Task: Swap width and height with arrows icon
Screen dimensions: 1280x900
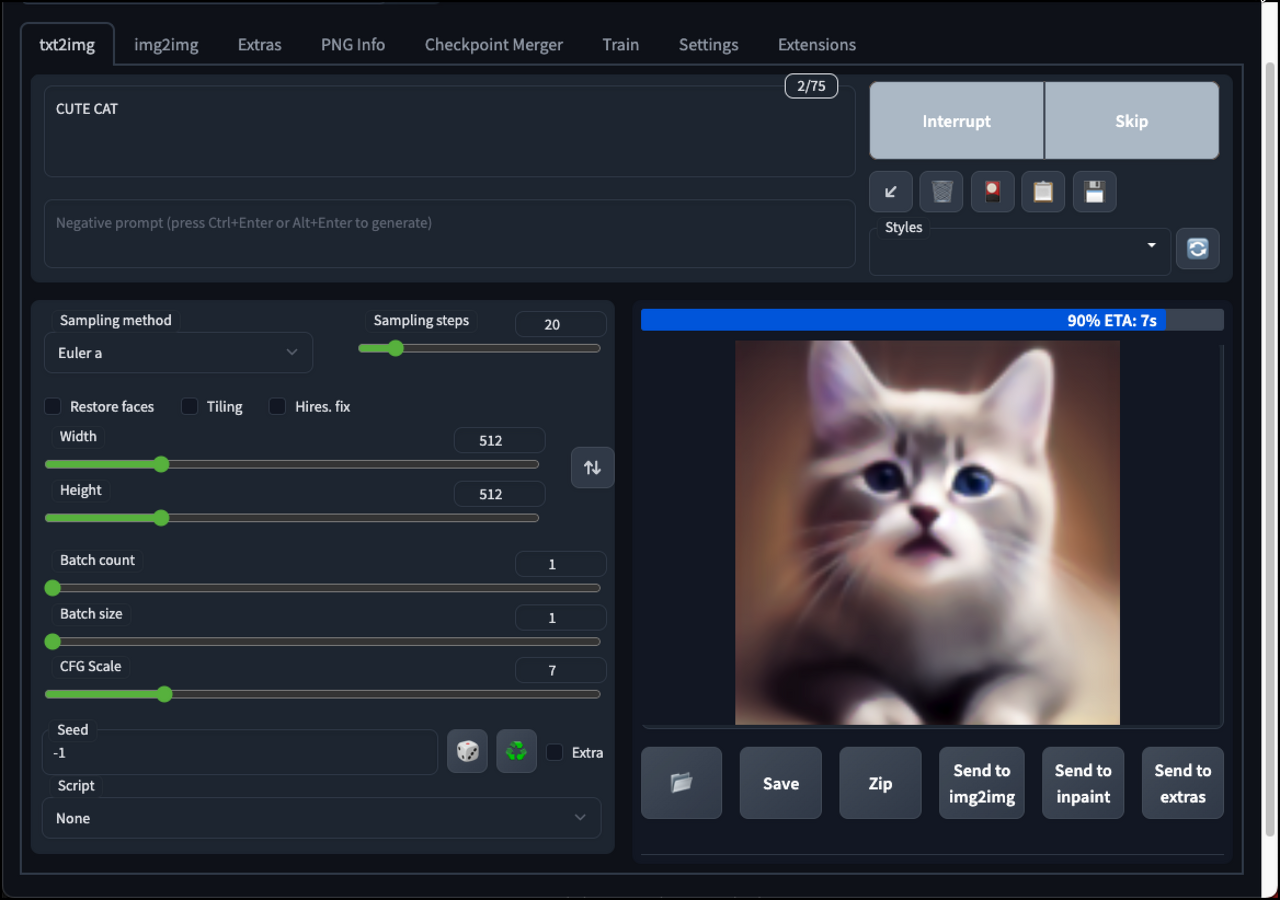Action: tap(592, 467)
